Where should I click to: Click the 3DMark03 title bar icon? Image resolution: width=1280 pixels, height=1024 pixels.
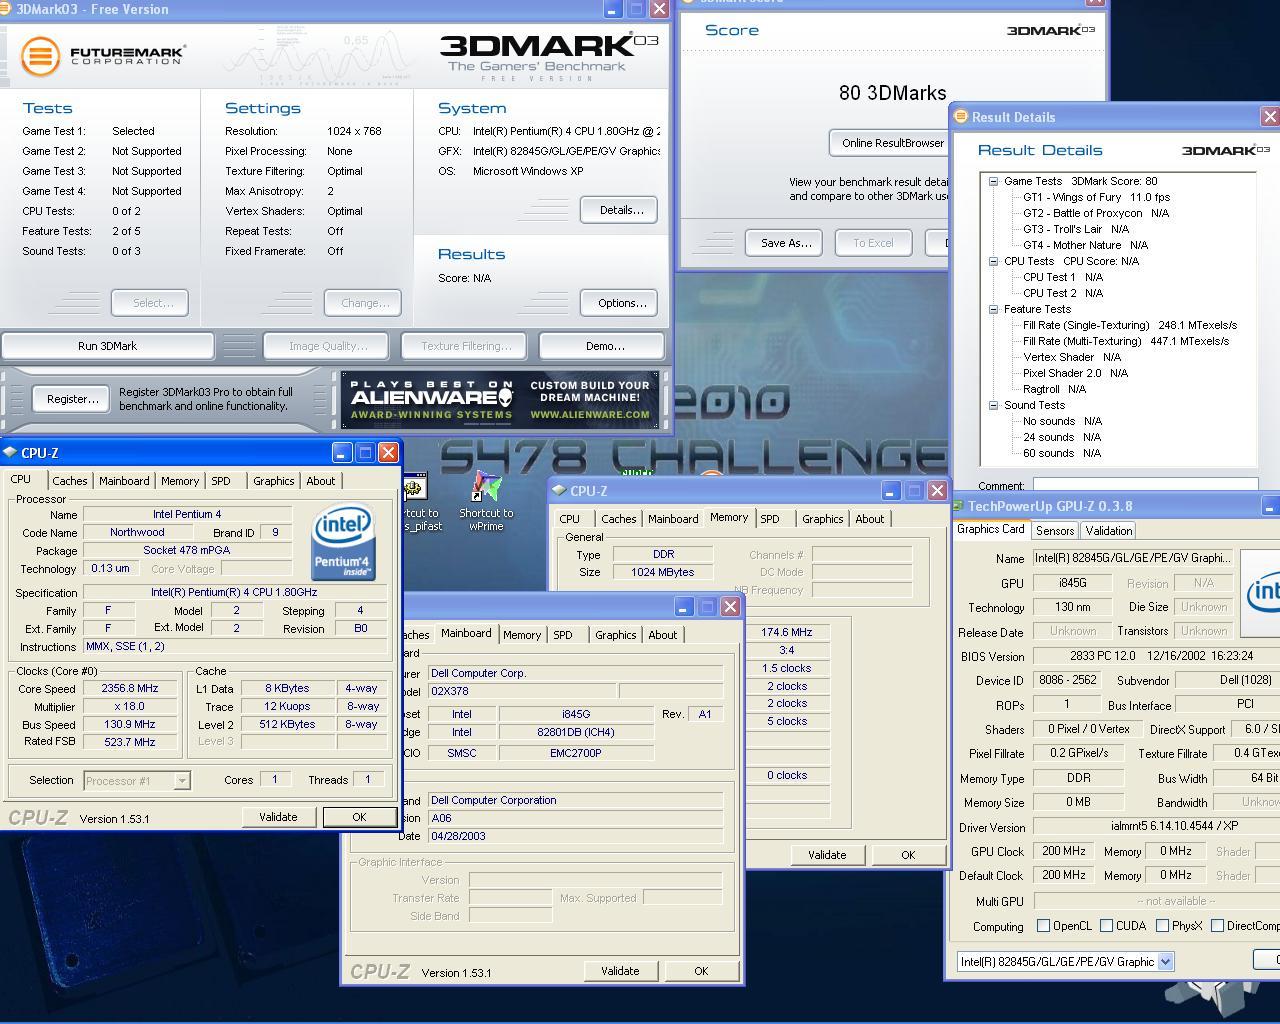point(7,9)
